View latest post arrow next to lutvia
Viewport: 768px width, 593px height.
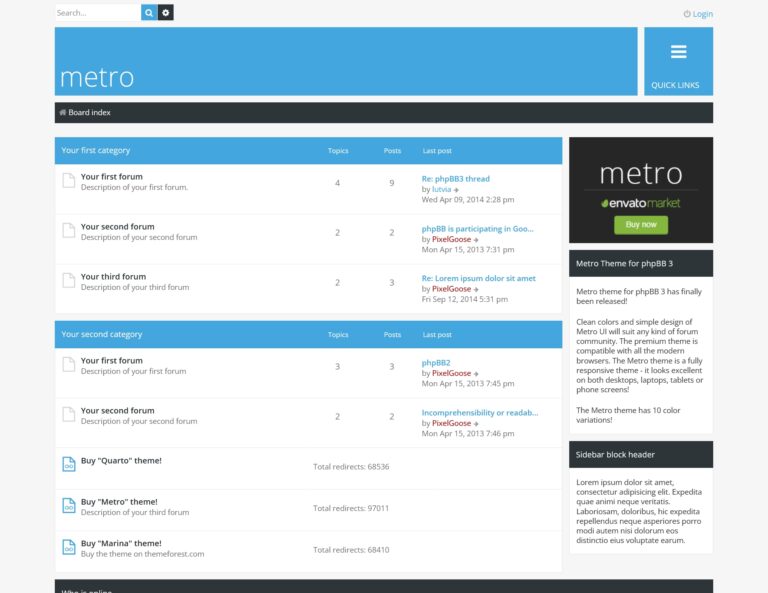[x=456, y=190]
